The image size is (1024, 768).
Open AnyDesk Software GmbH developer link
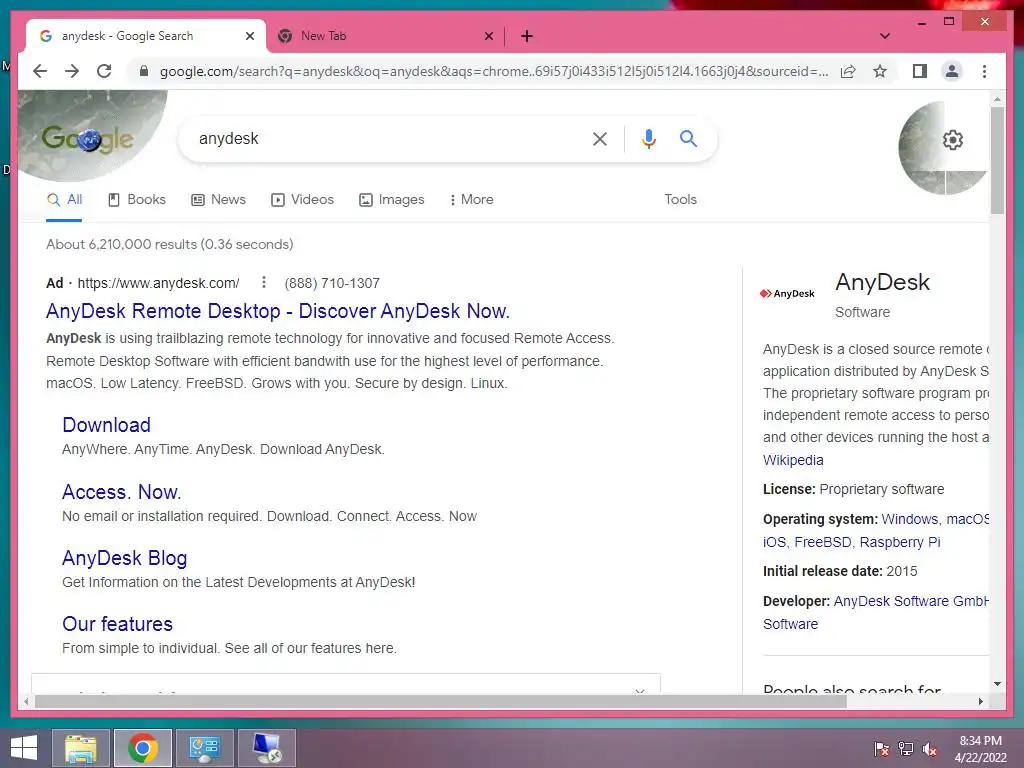tap(911, 601)
